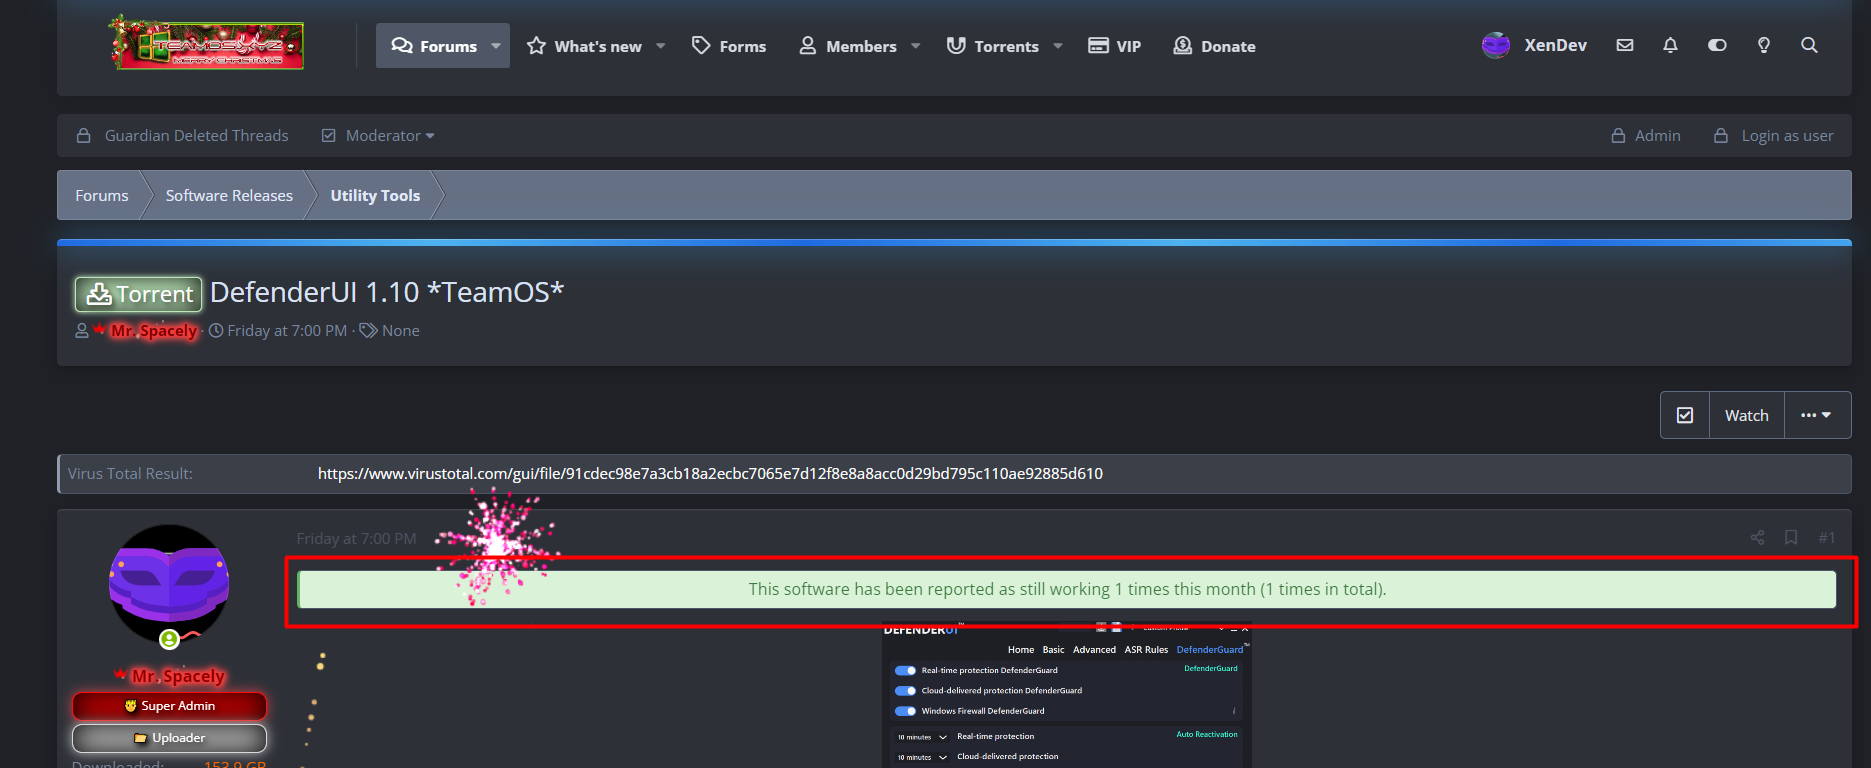
Task: Open the Members page
Action: click(x=848, y=46)
